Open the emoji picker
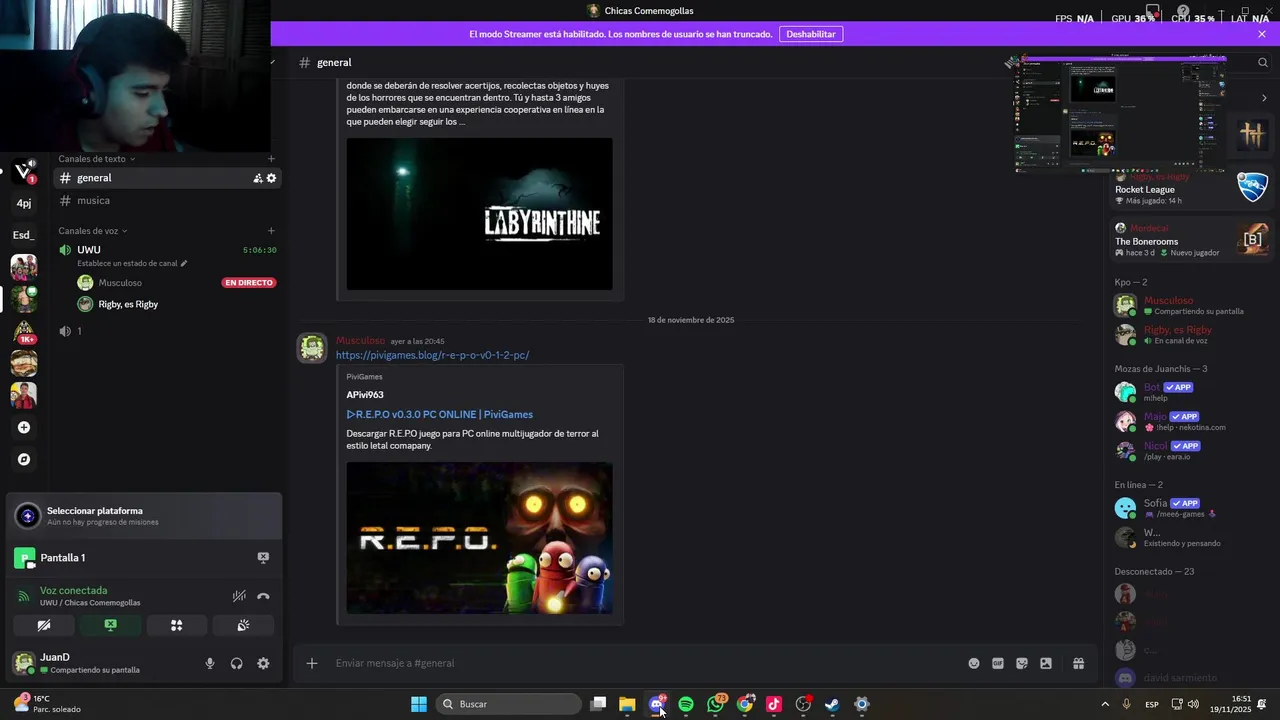The height and width of the screenshot is (720, 1280). 974,663
